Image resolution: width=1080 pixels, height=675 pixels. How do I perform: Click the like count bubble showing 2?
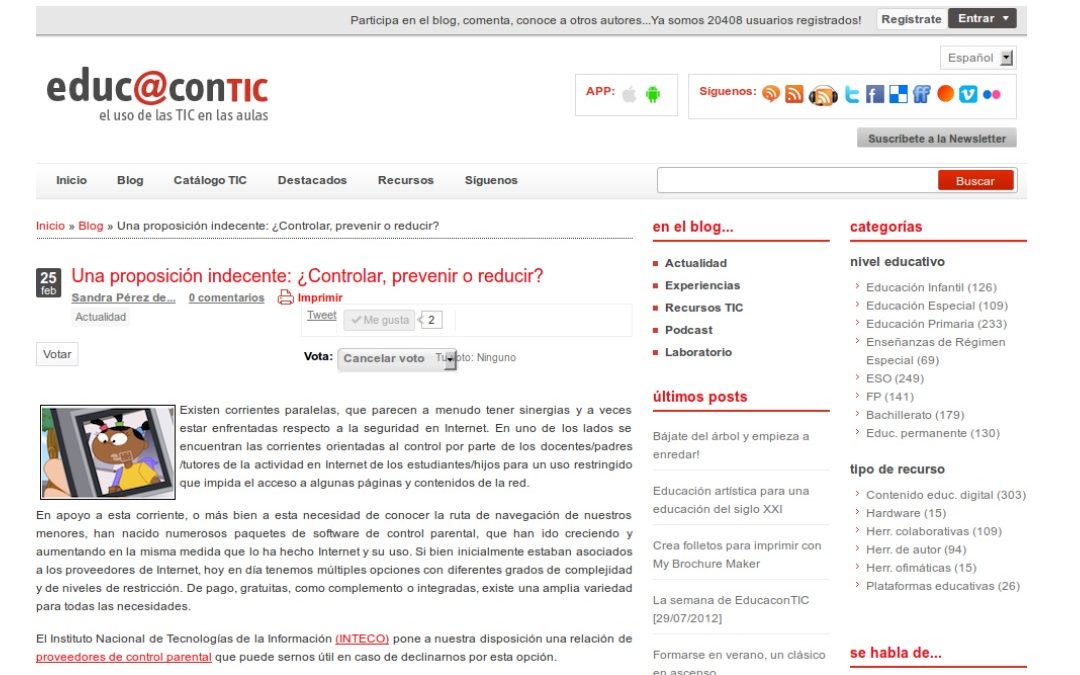431,320
